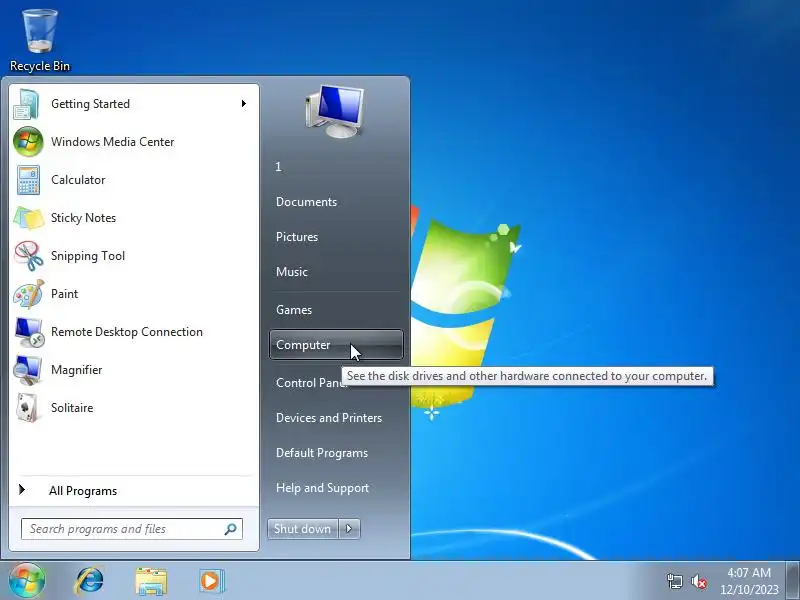Open Windows Explorer folder on taskbar
This screenshot has height=600, width=800.
(151, 581)
